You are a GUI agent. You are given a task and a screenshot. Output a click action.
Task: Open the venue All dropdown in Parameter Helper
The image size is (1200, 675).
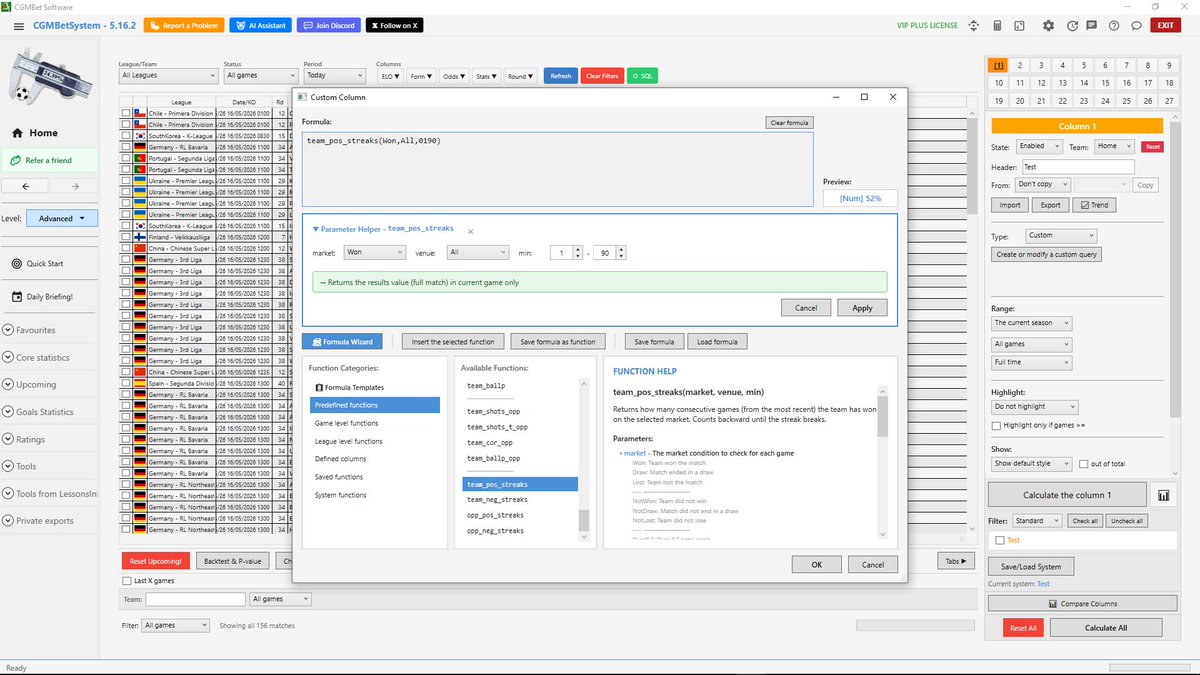pos(478,253)
